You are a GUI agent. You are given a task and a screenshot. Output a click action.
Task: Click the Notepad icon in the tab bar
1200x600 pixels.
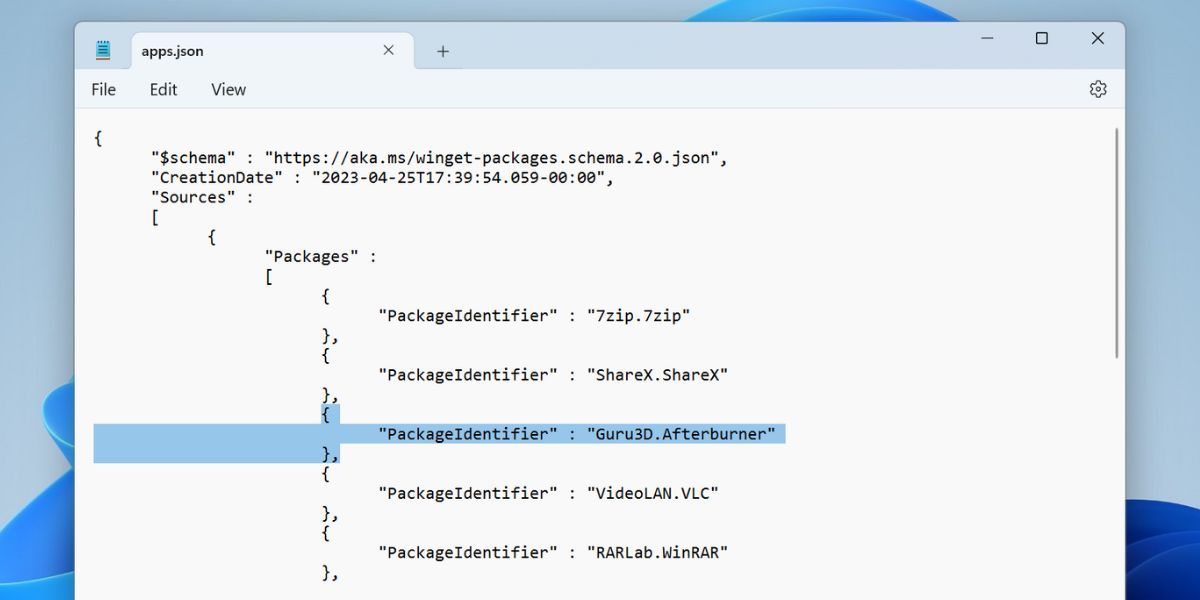(x=101, y=48)
